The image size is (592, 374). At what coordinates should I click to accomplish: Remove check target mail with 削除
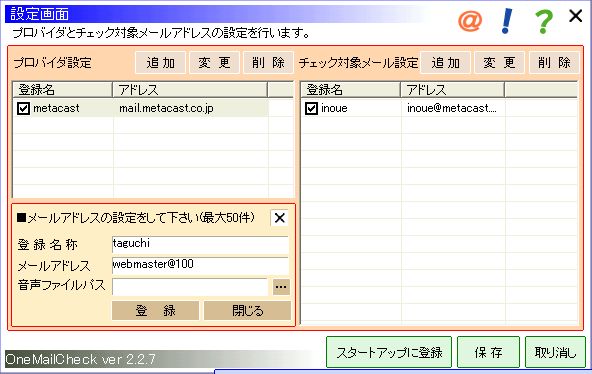coord(554,63)
